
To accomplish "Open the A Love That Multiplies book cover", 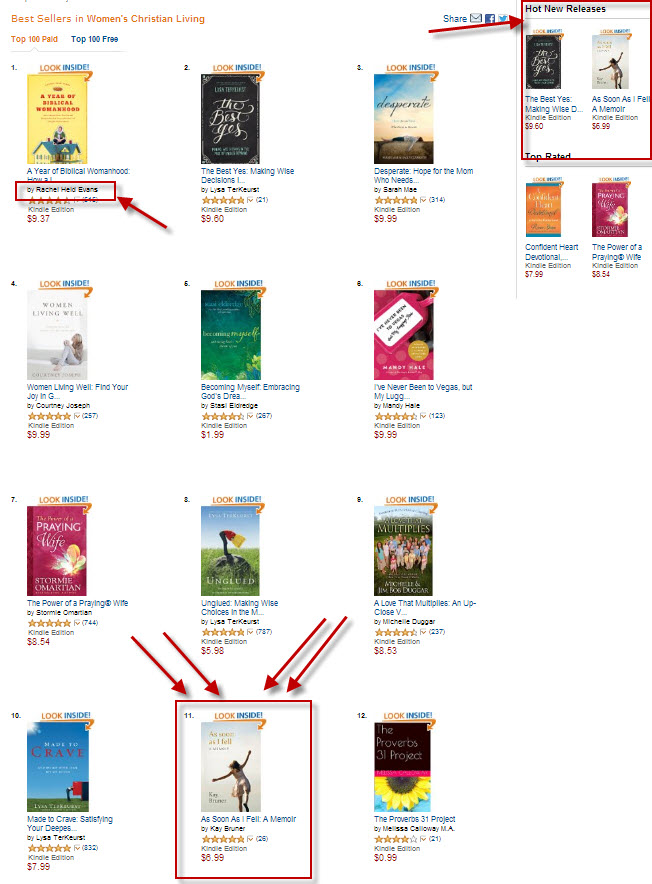I will pyautogui.click(x=403, y=551).
